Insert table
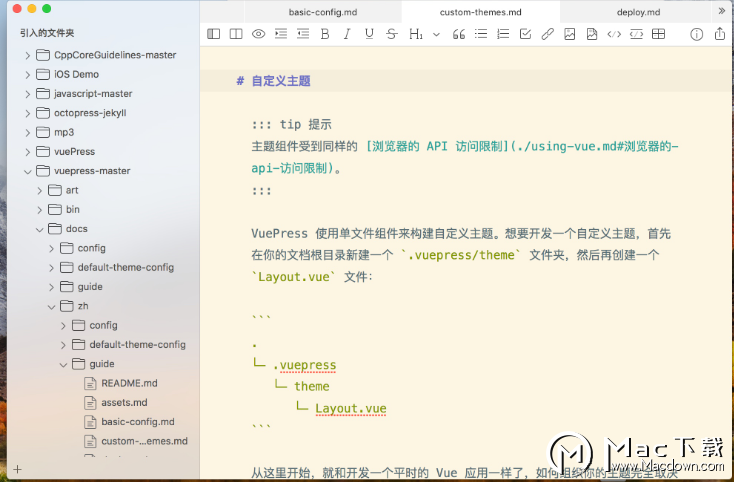The width and height of the screenshot is (734, 482). [659, 34]
